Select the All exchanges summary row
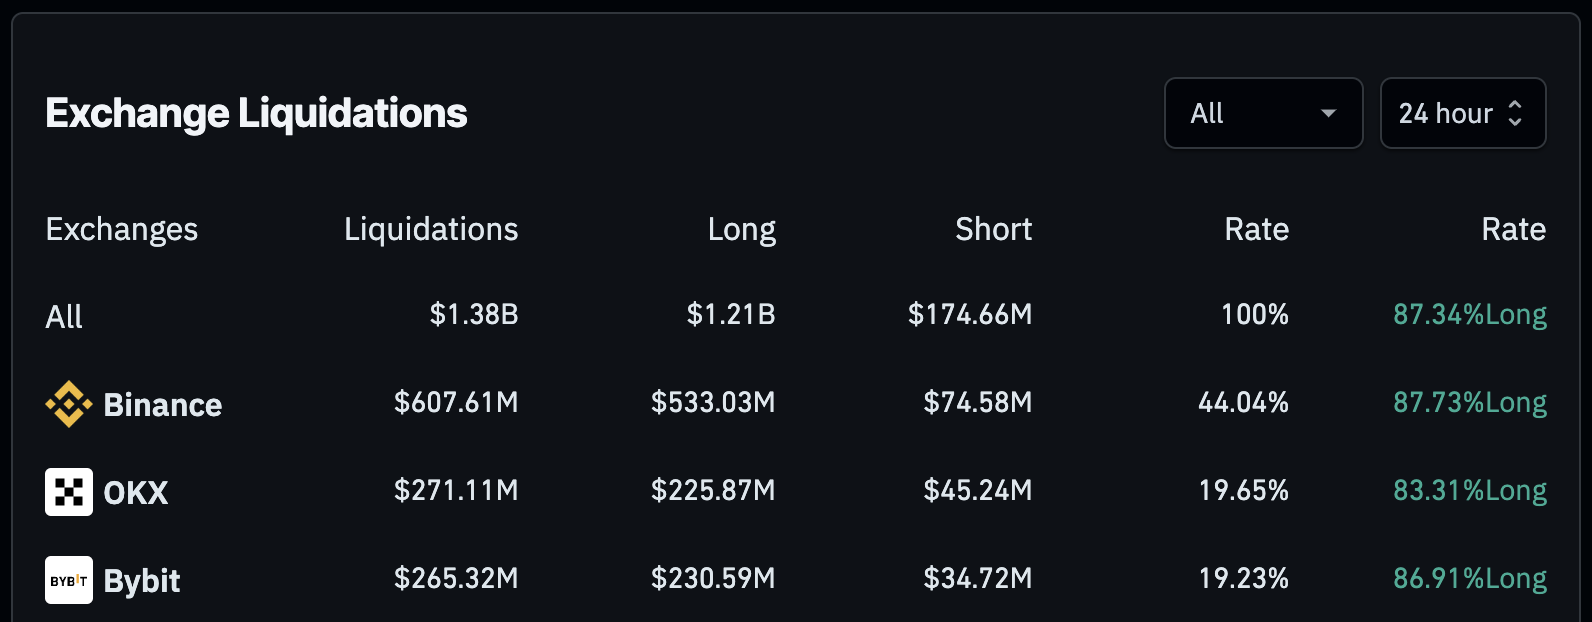1592x622 pixels. (x=64, y=317)
